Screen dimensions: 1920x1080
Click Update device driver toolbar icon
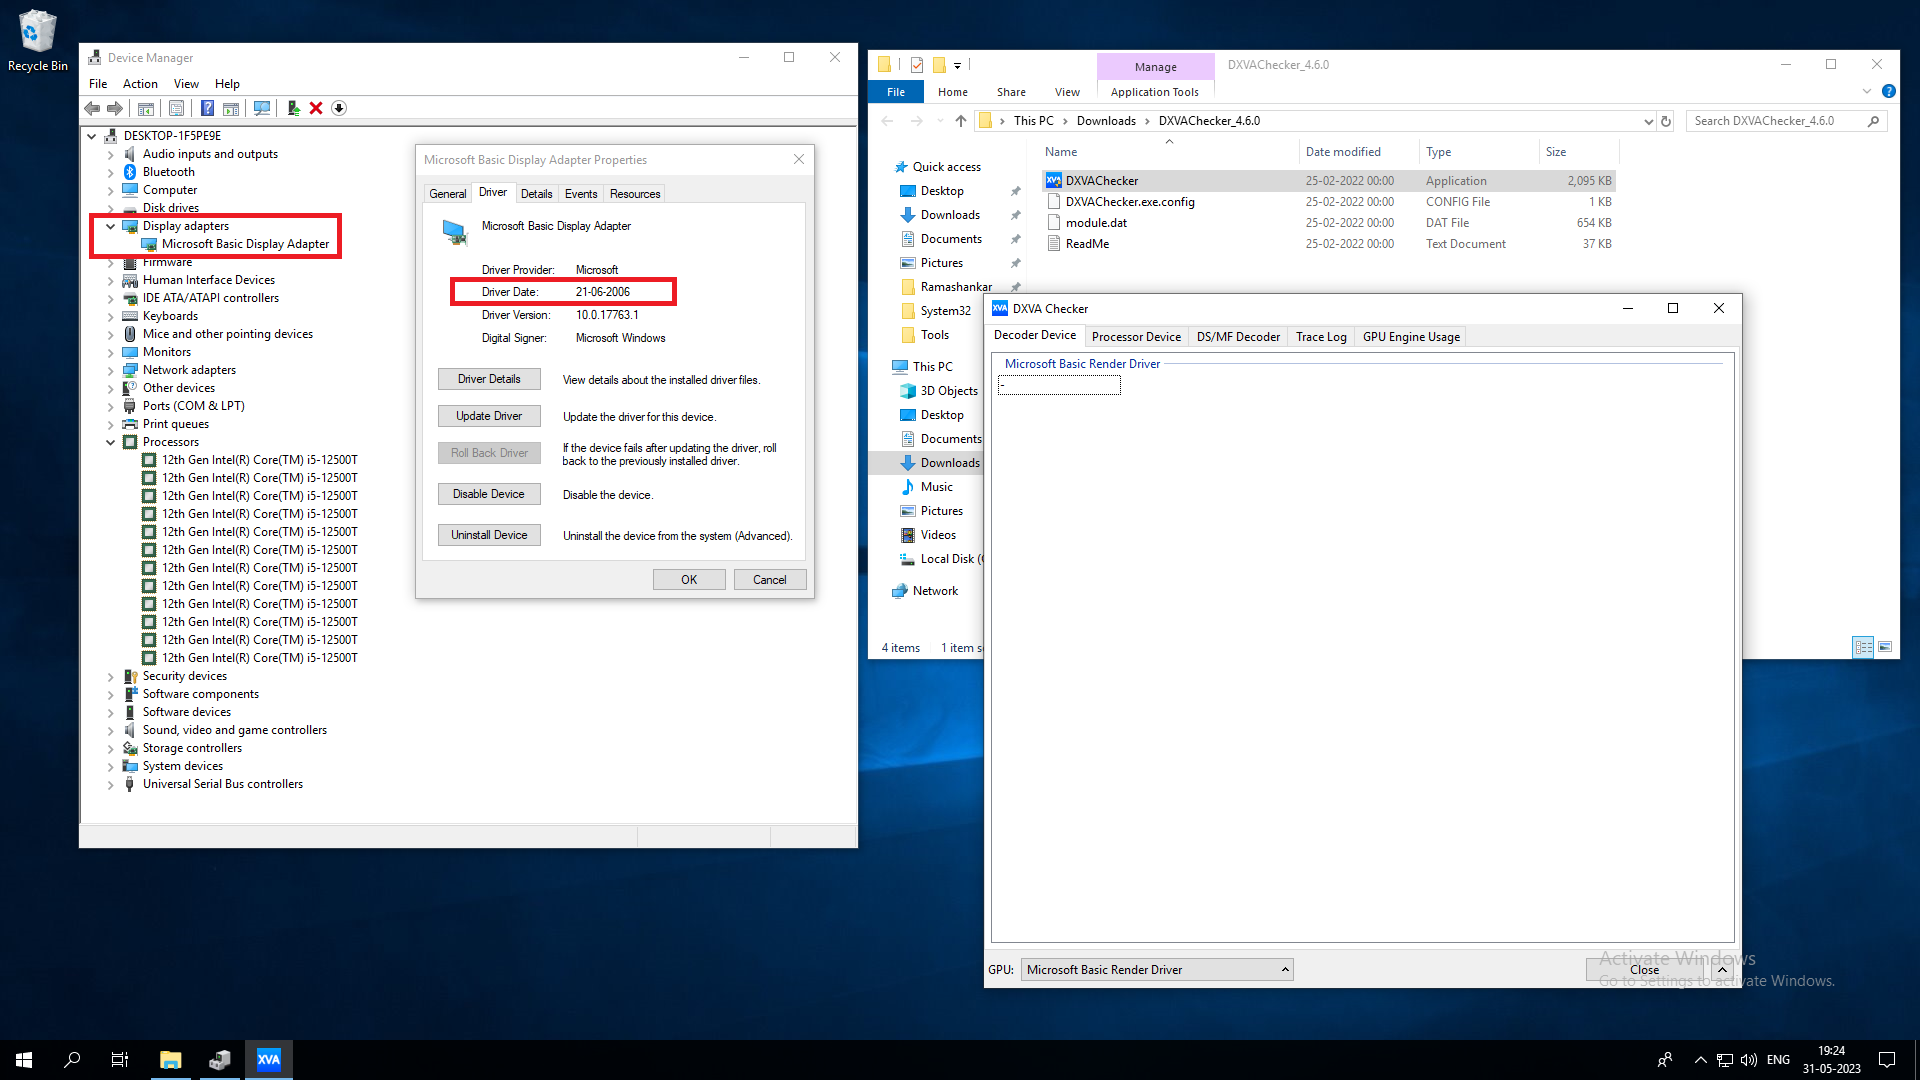coord(293,108)
